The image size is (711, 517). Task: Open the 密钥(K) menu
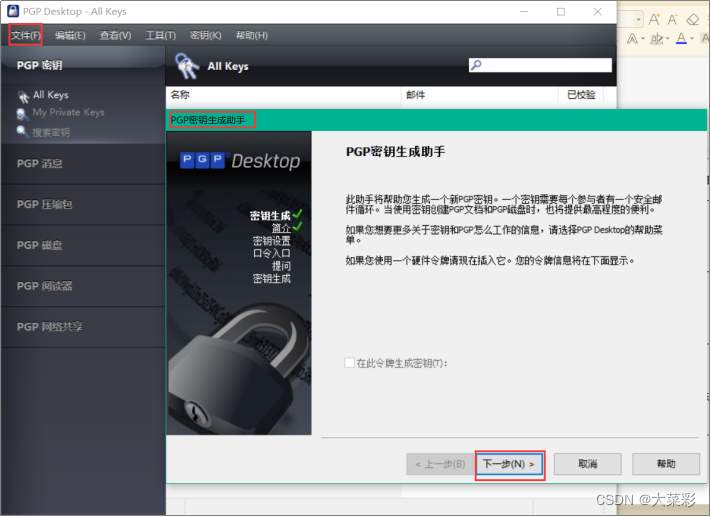(206, 35)
